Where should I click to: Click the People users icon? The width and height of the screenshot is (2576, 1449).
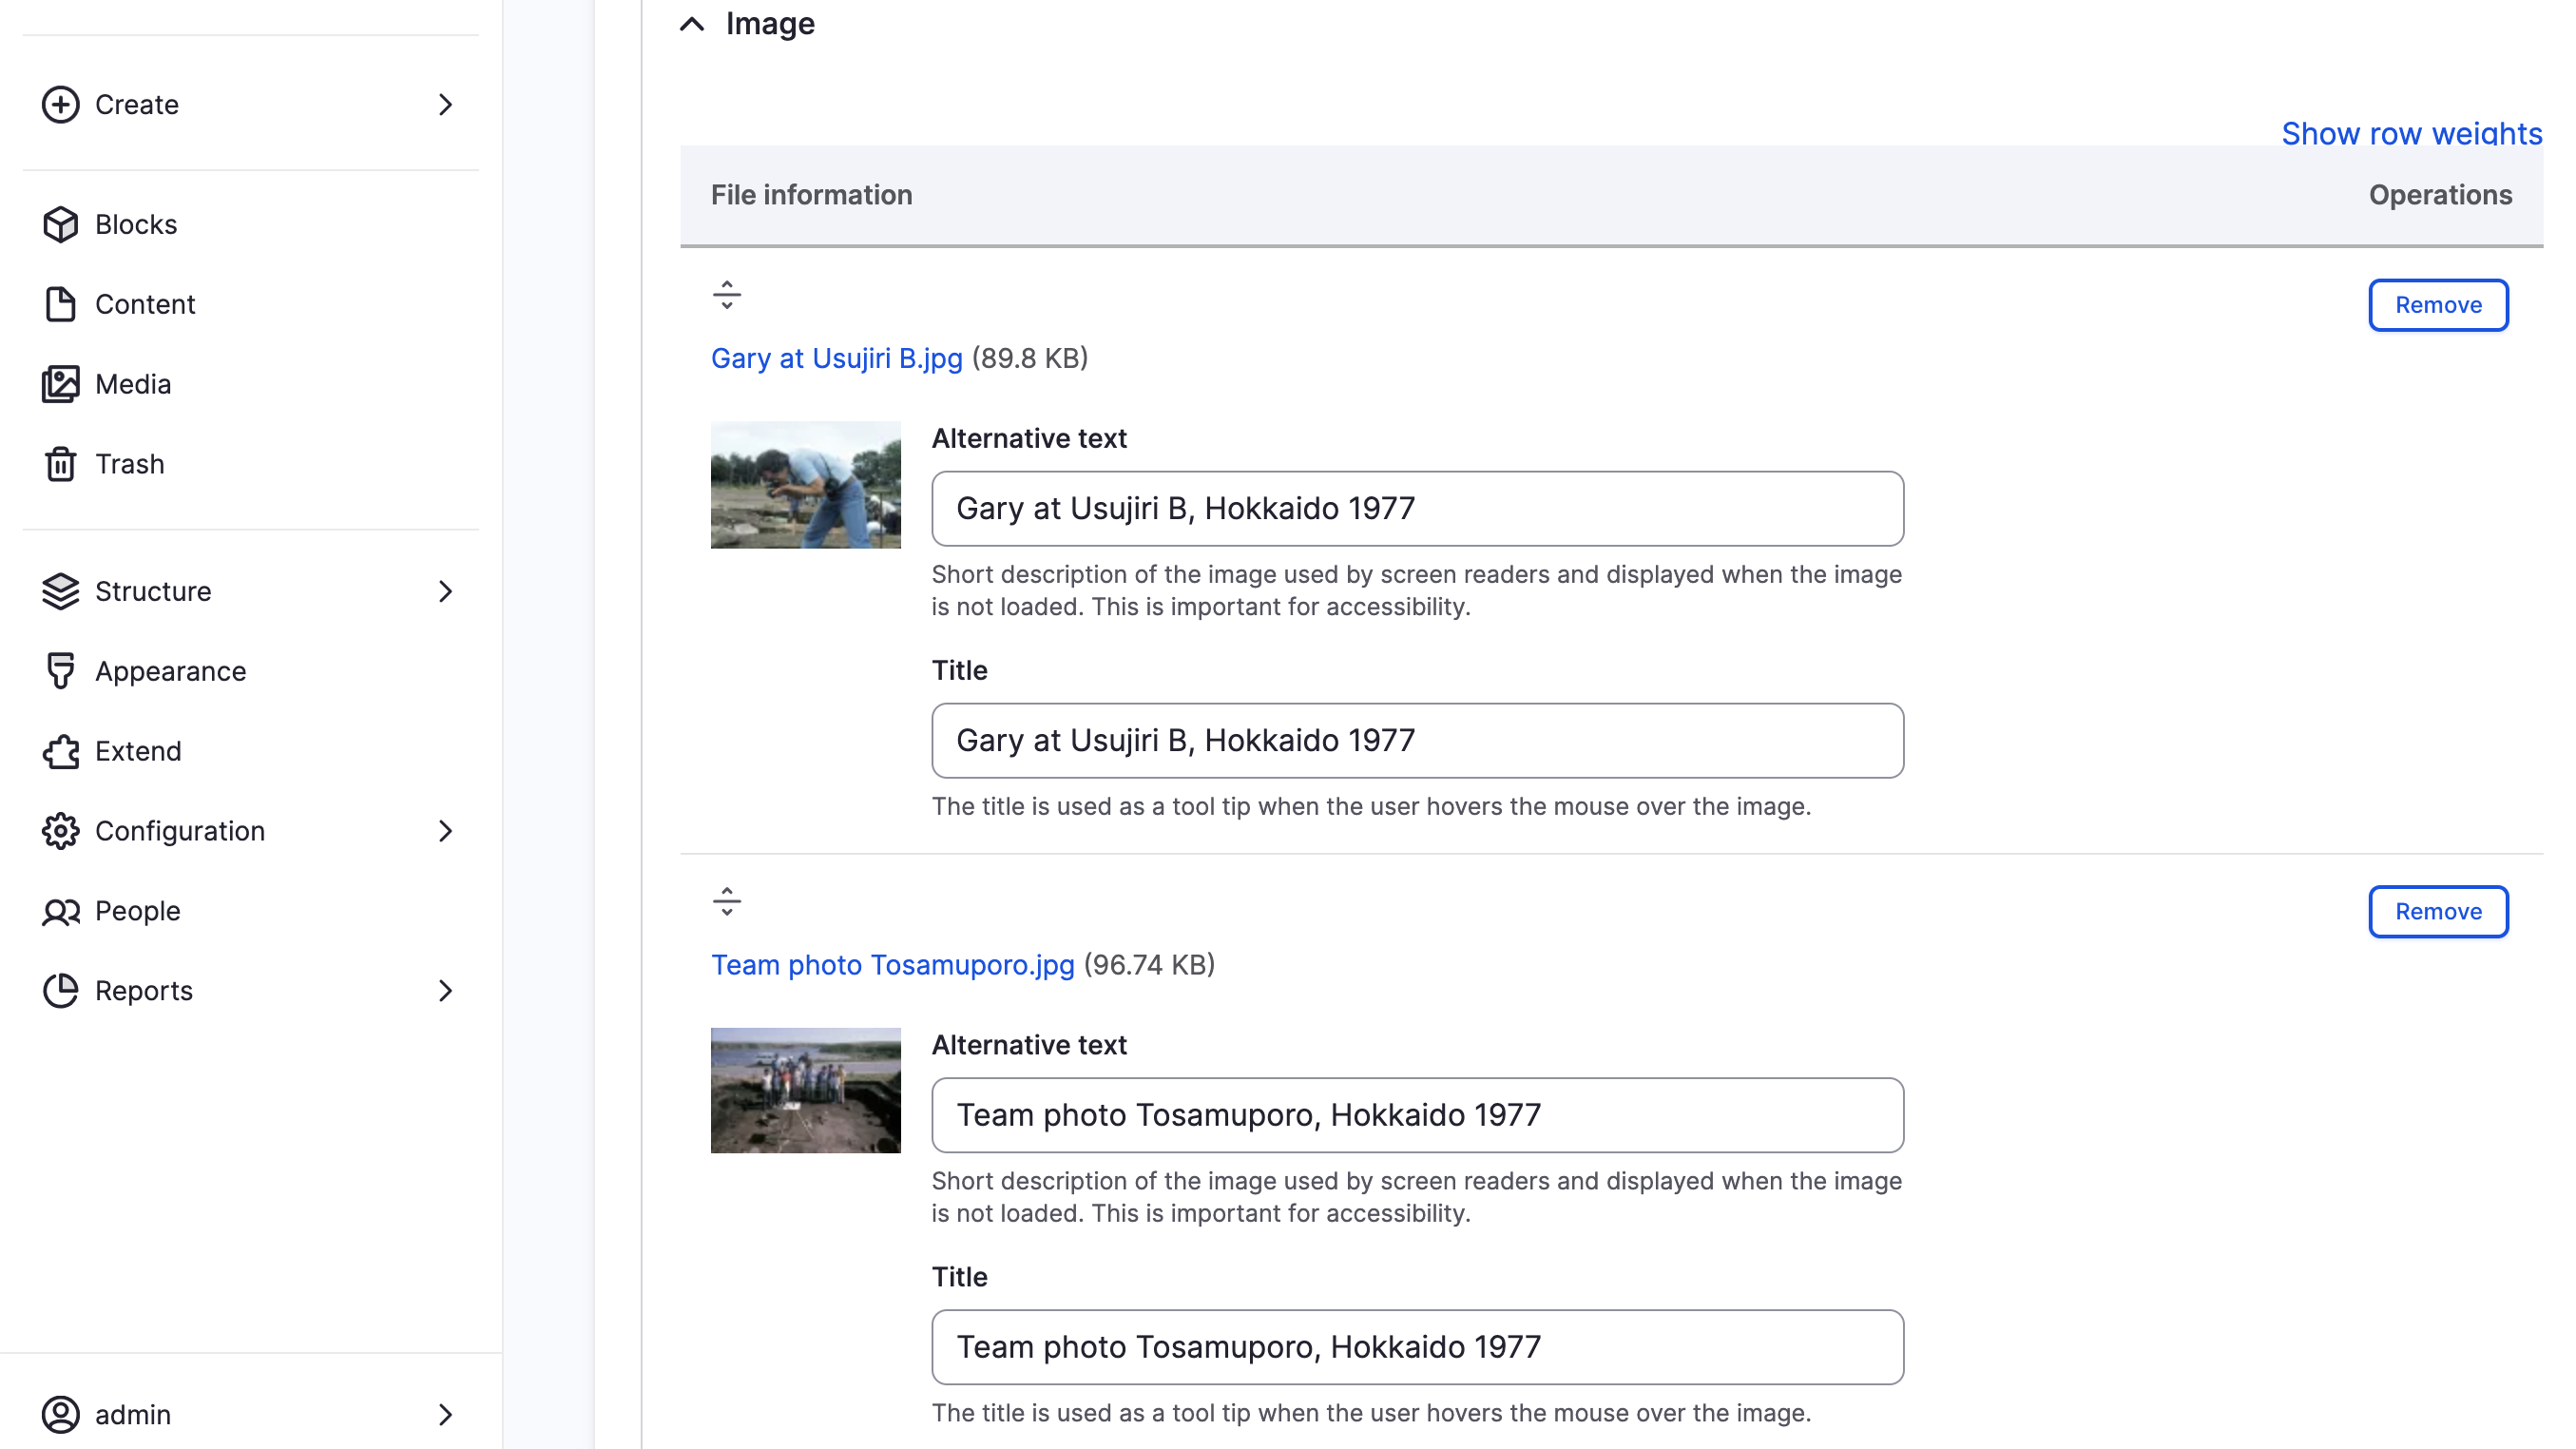point(60,911)
